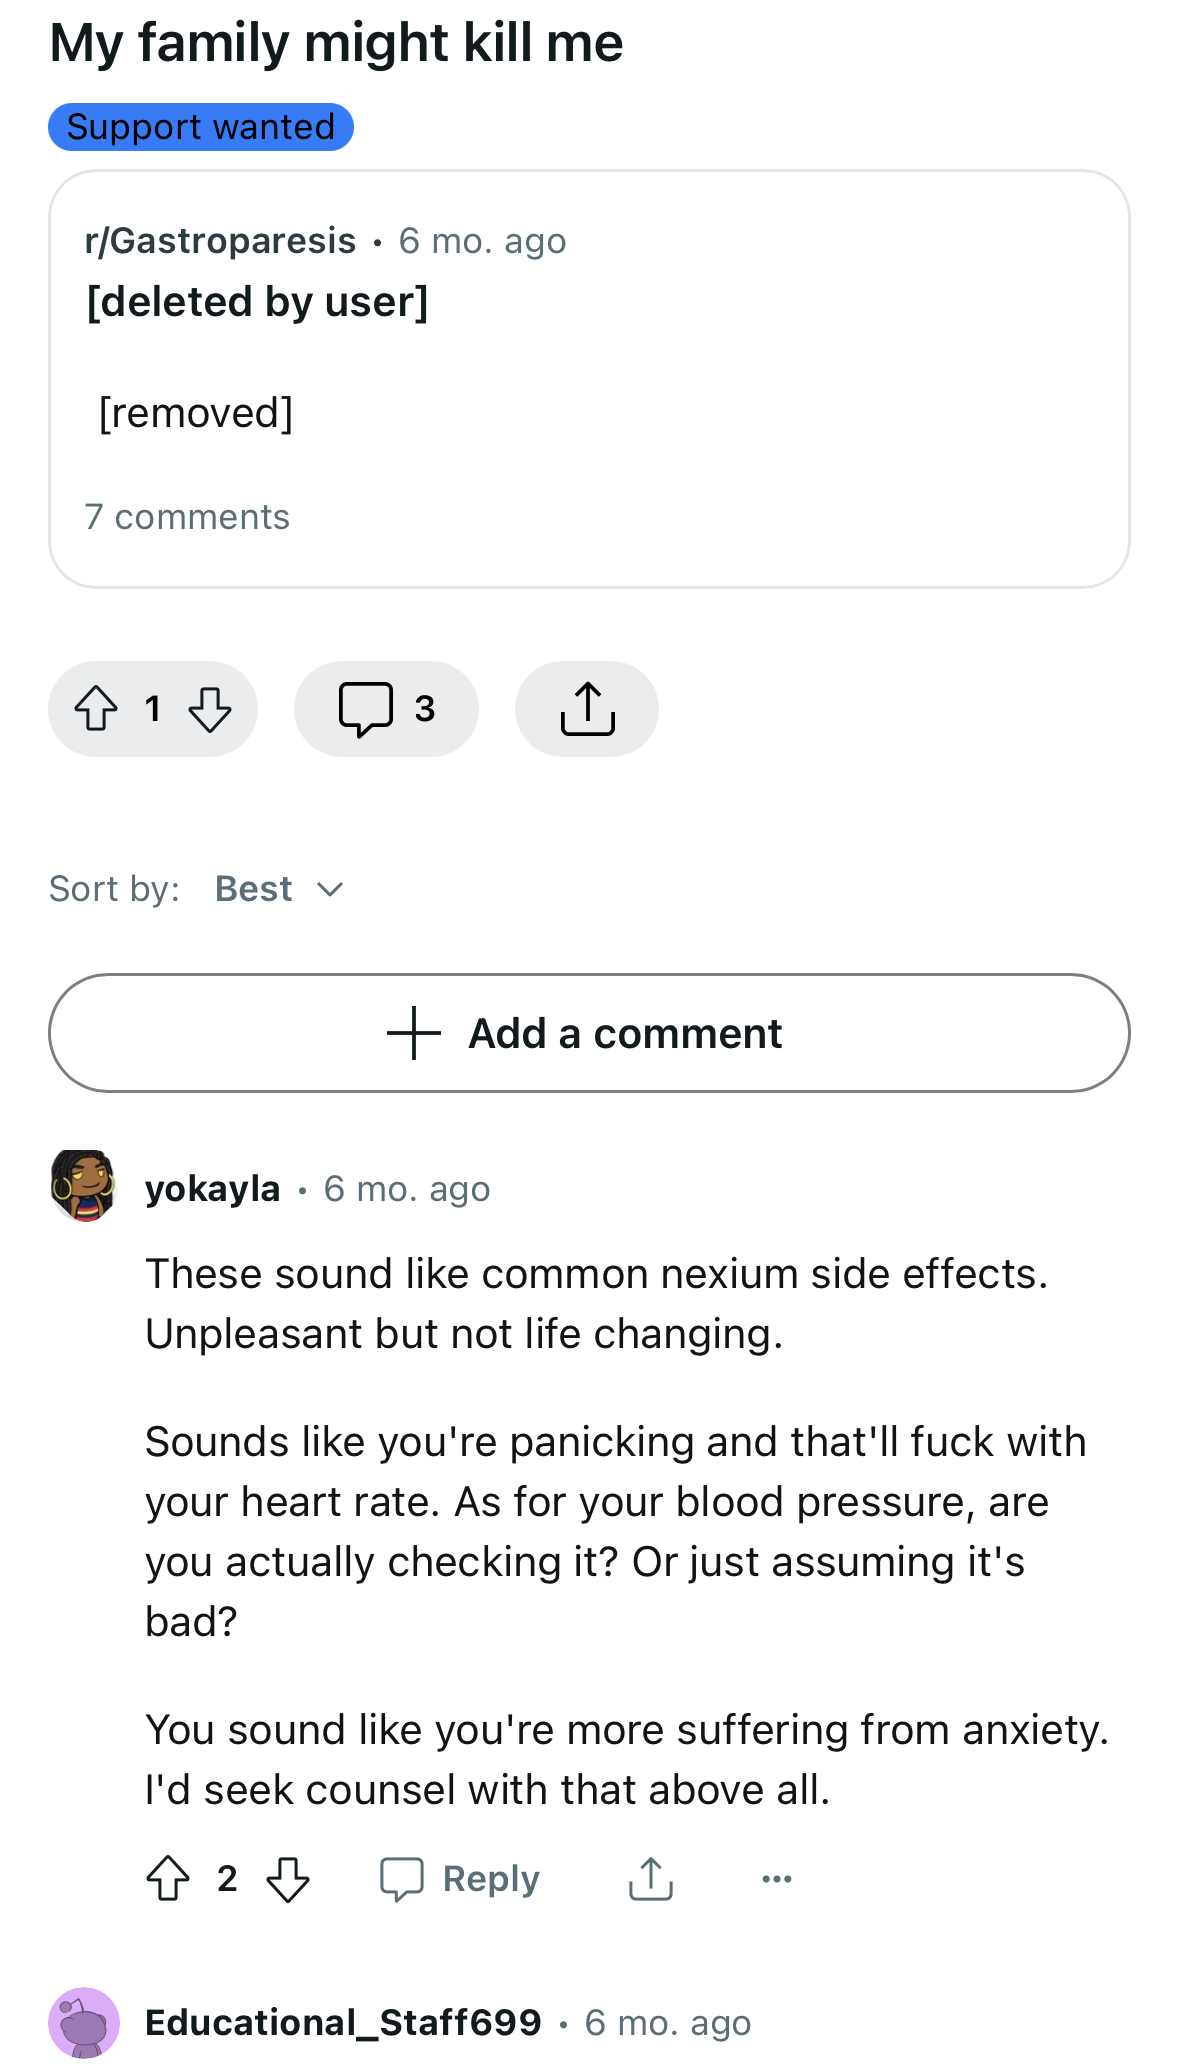Reply to yokayla's comment

460,1878
